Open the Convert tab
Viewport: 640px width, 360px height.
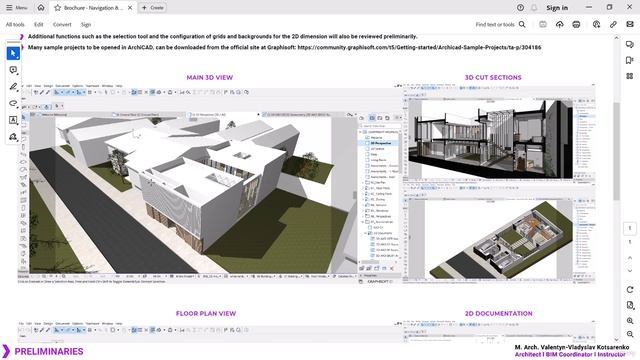point(62,24)
